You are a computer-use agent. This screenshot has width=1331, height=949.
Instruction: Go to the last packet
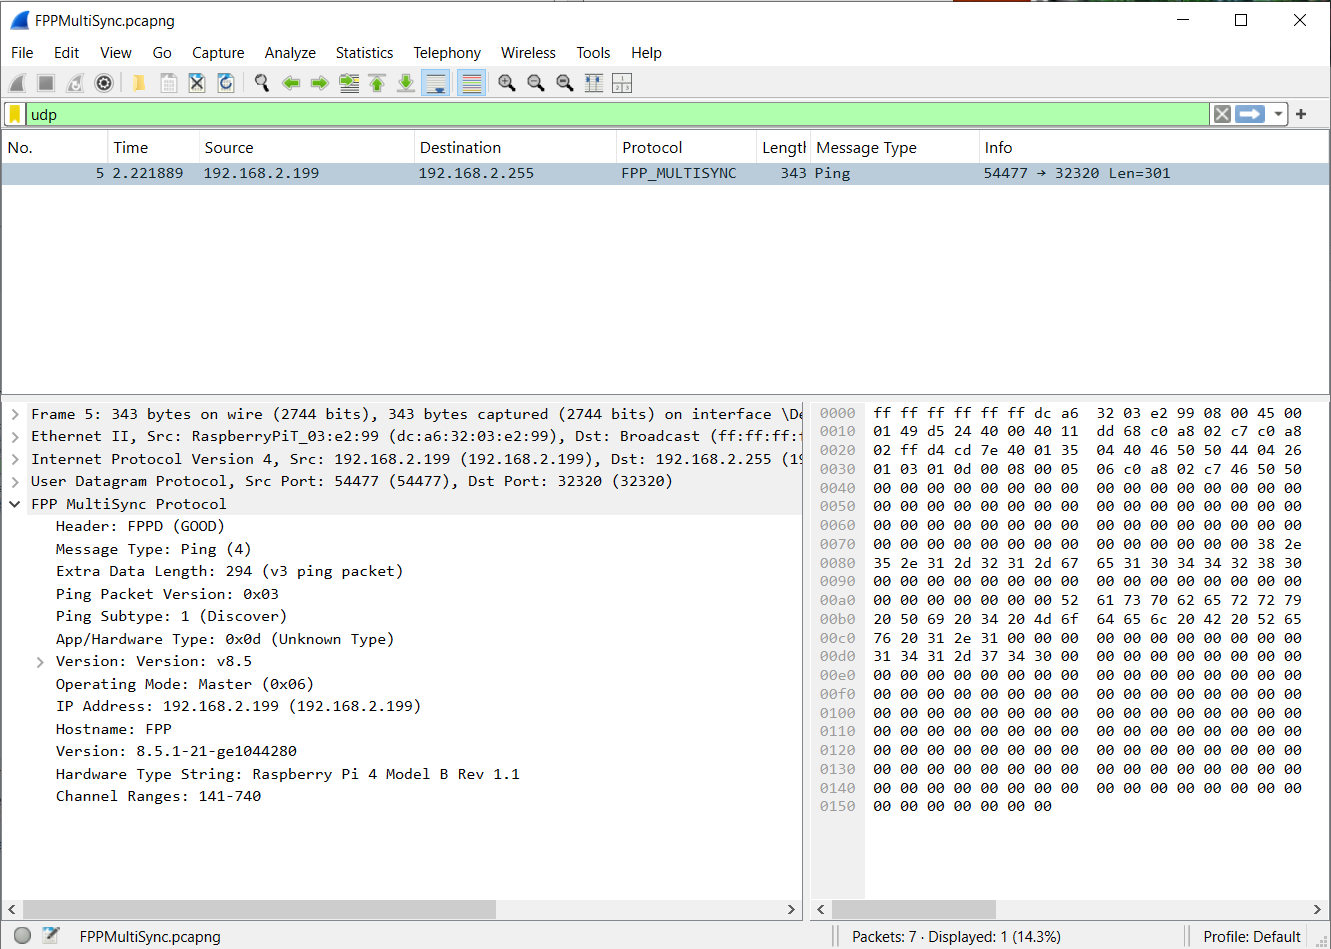click(405, 82)
